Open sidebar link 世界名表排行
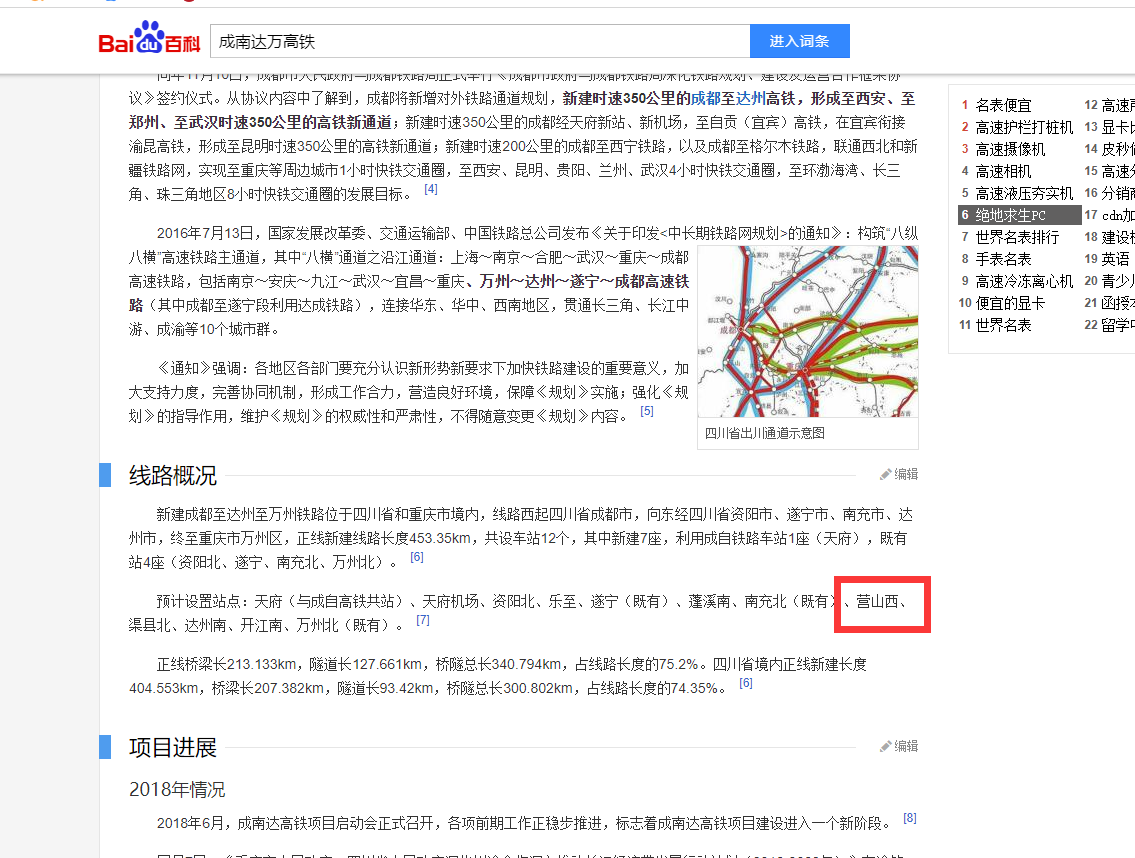This screenshot has width=1135, height=858. 1017,237
